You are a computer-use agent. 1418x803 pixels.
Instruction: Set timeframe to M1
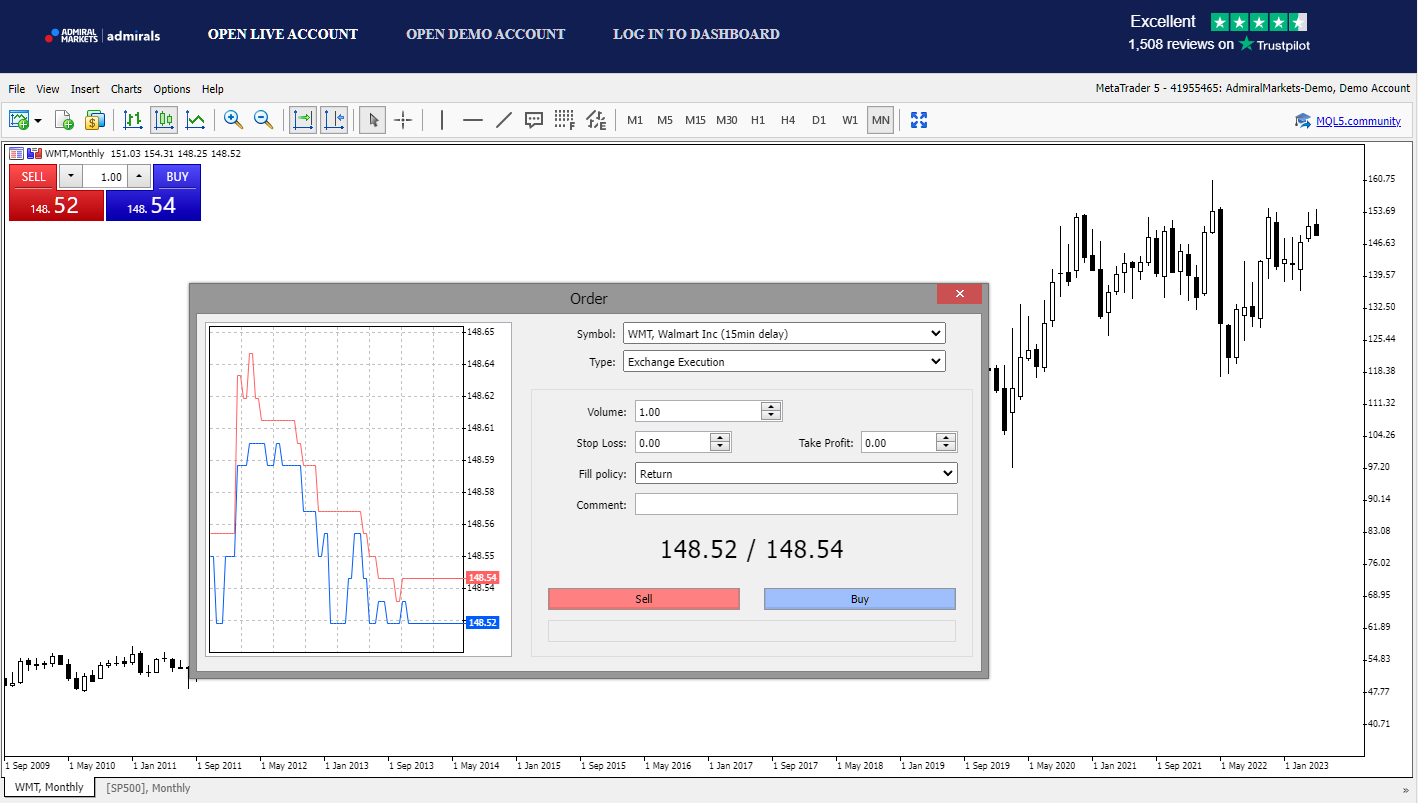tap(635, 120)
